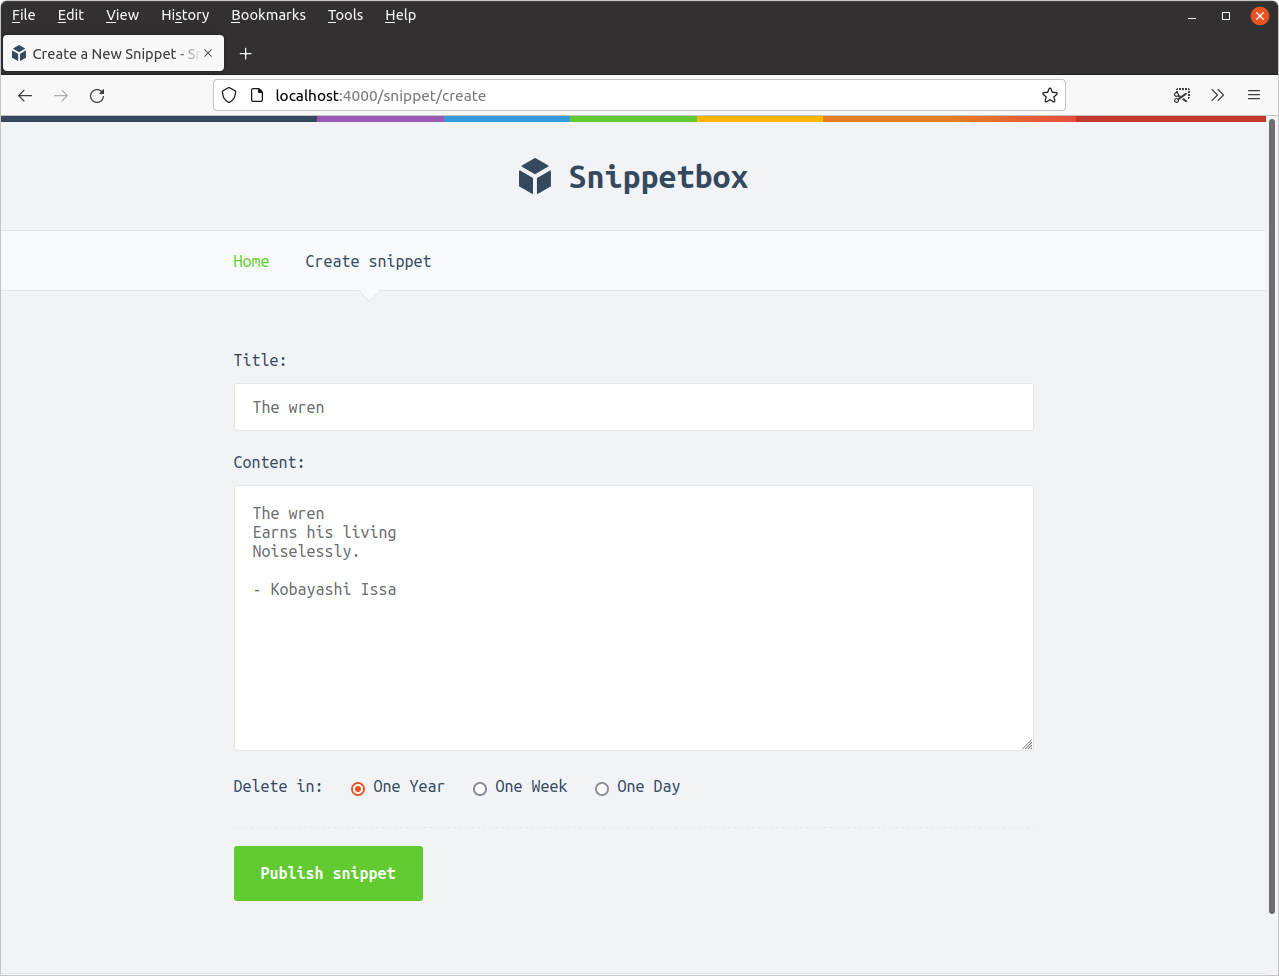
Task: Close the Create a New Snippet tab
Action: [x=208, y=54]
